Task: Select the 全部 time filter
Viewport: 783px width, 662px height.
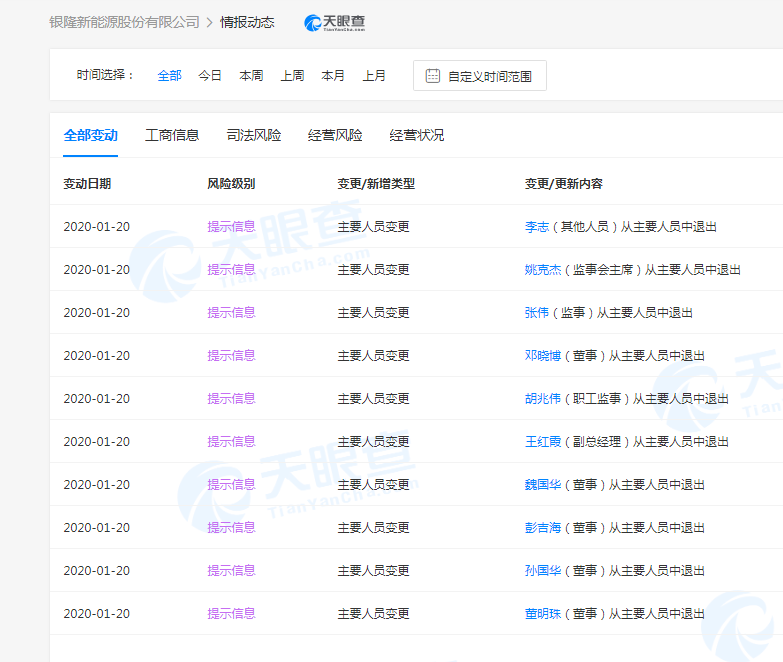Action: pos(169,76)
